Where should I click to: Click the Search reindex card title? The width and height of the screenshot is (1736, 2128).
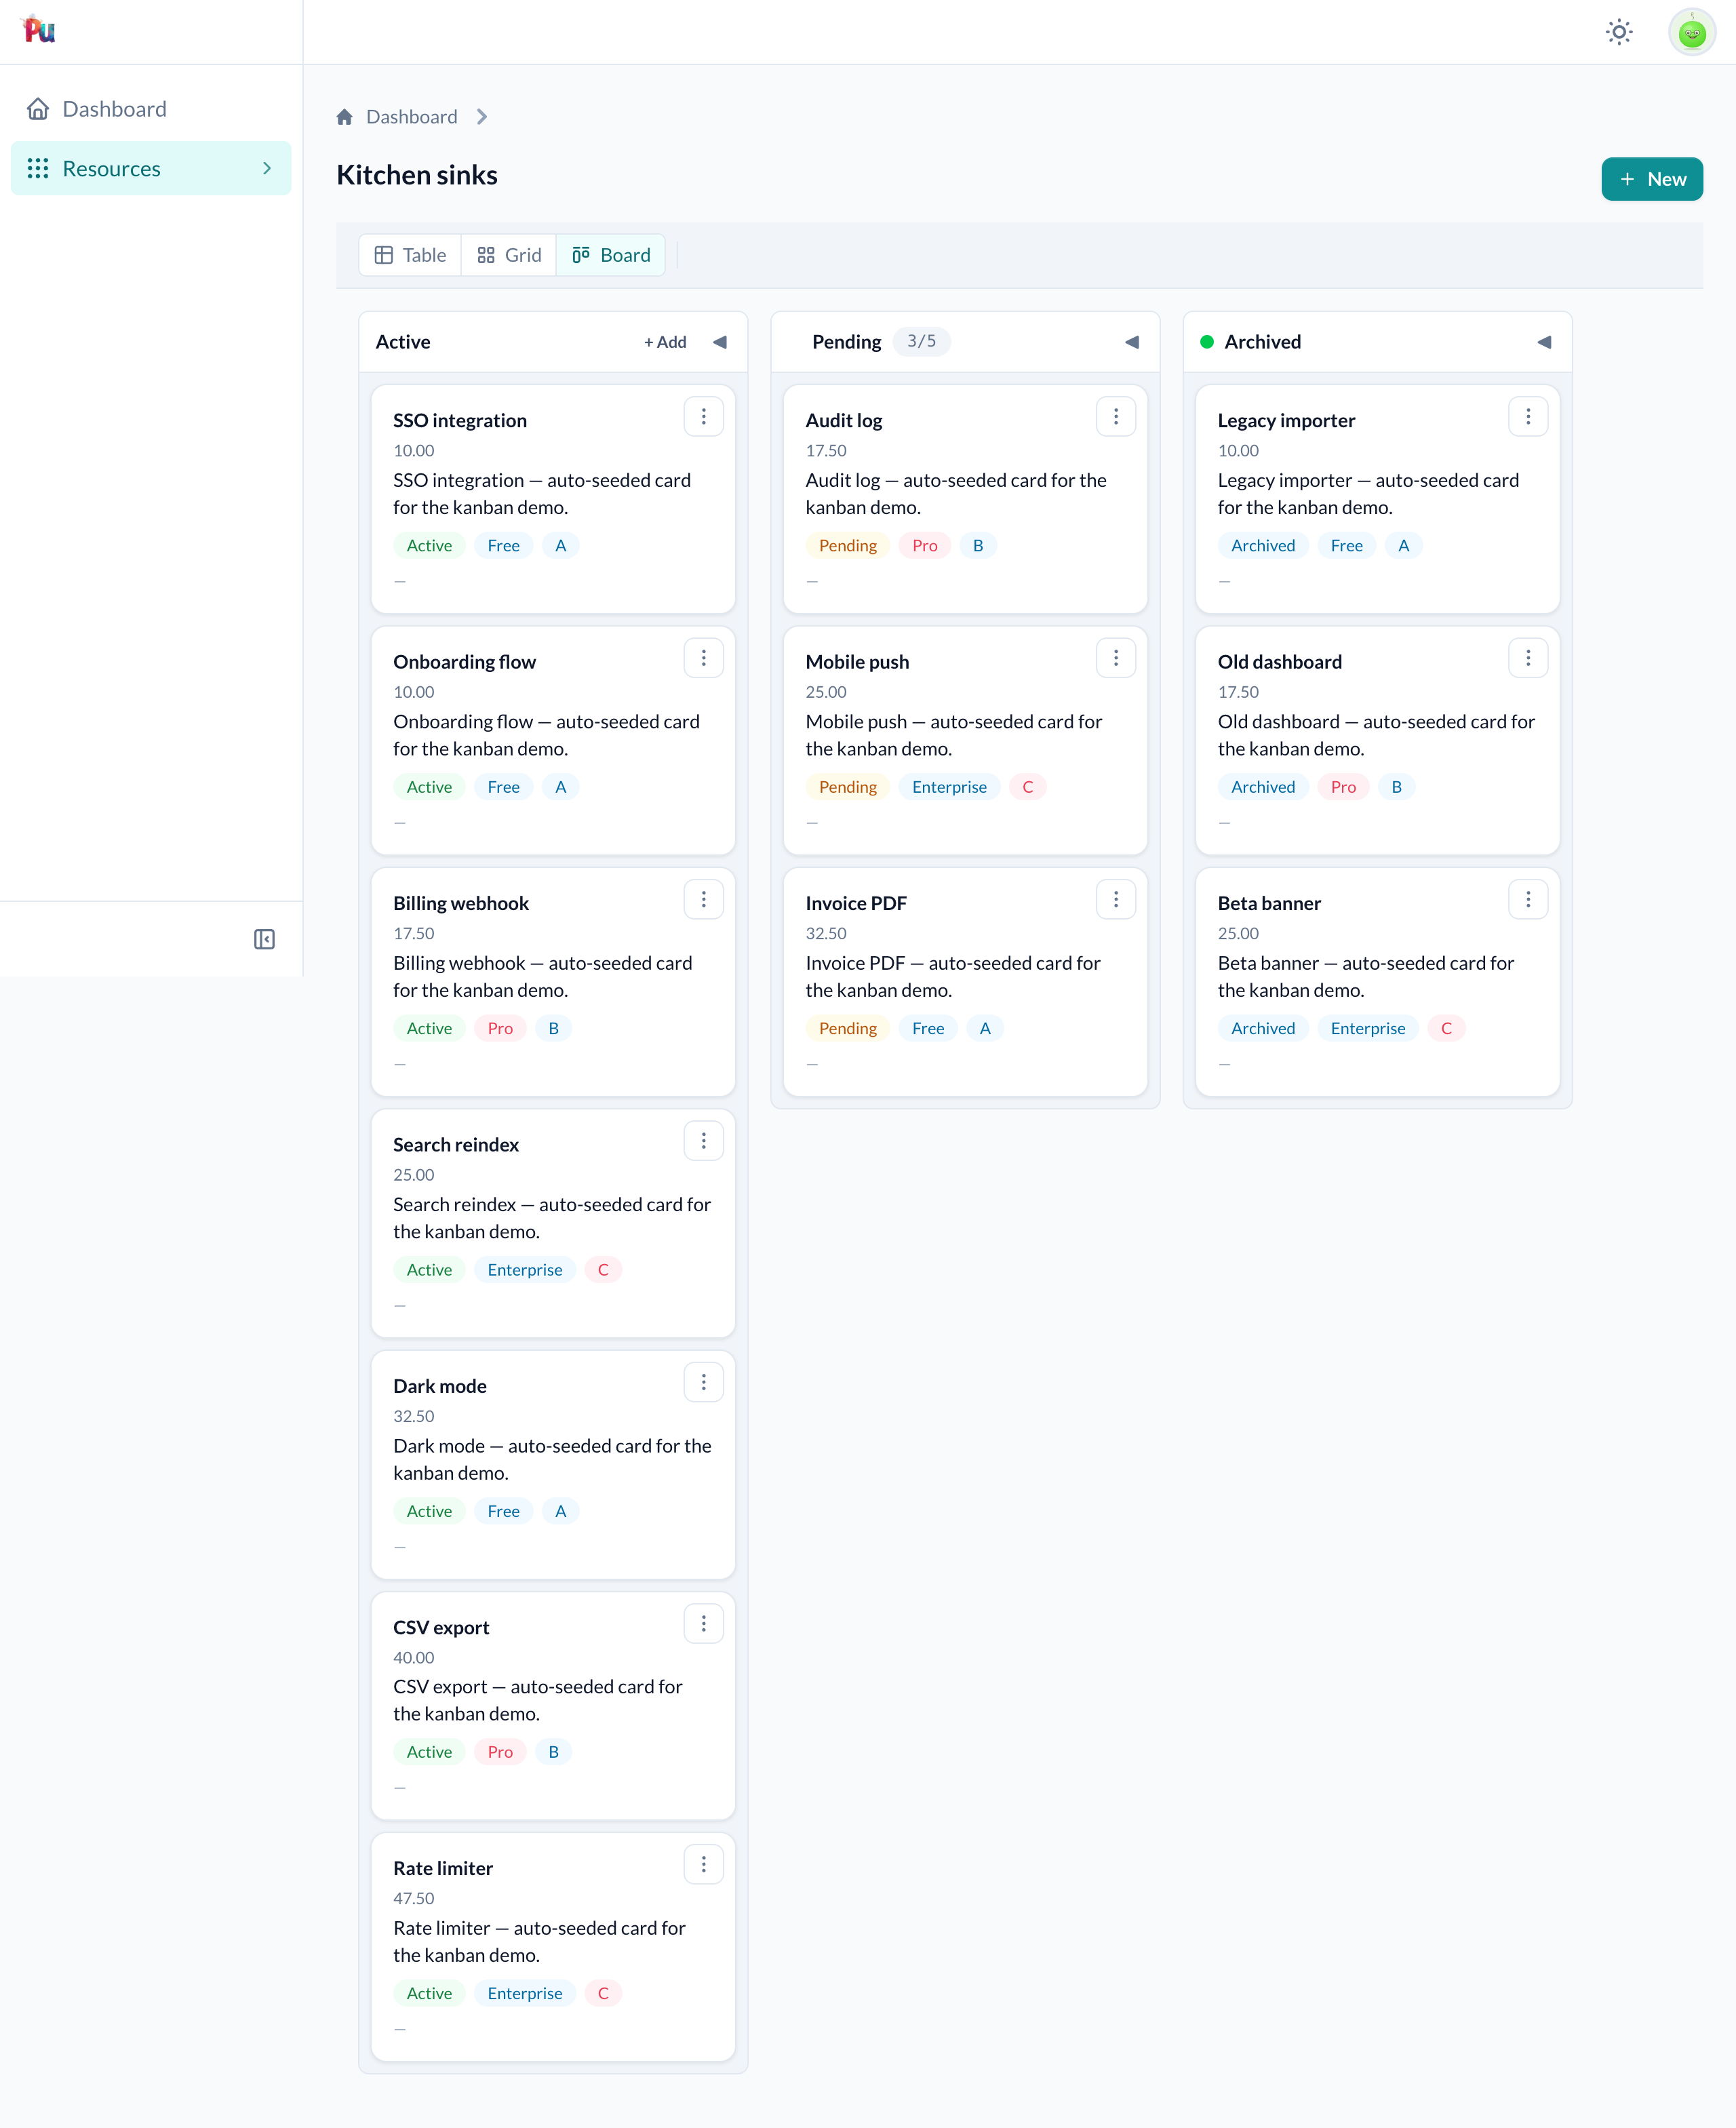456,1145
